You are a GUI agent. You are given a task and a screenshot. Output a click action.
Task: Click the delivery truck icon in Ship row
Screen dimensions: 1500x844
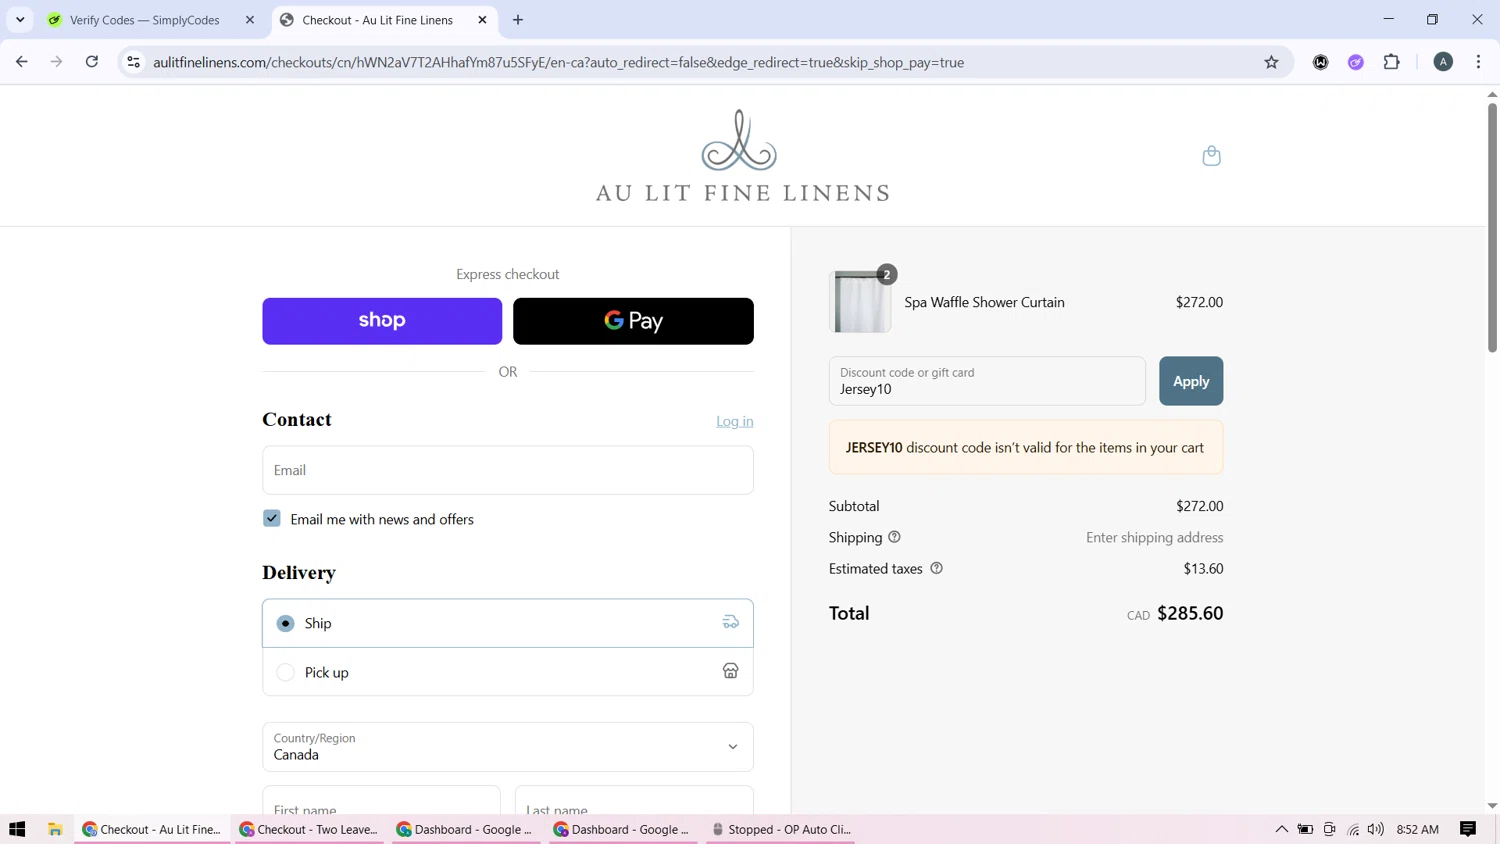731,623
